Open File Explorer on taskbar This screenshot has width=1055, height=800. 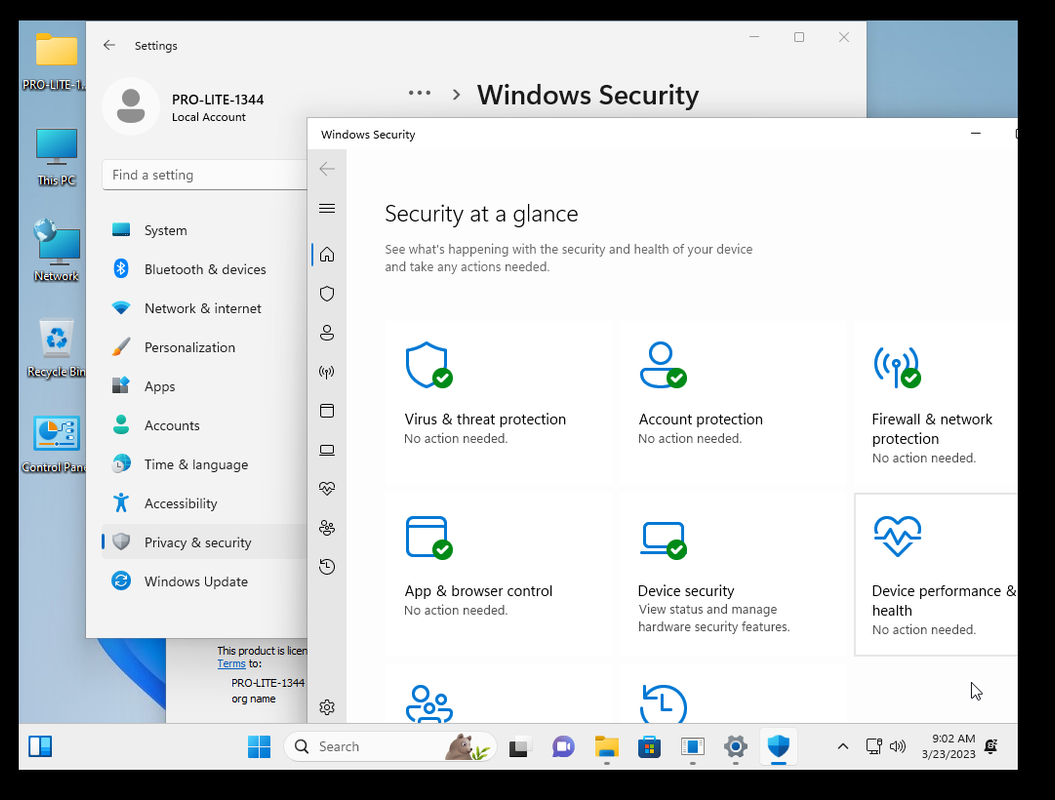(x=606, y=746)
